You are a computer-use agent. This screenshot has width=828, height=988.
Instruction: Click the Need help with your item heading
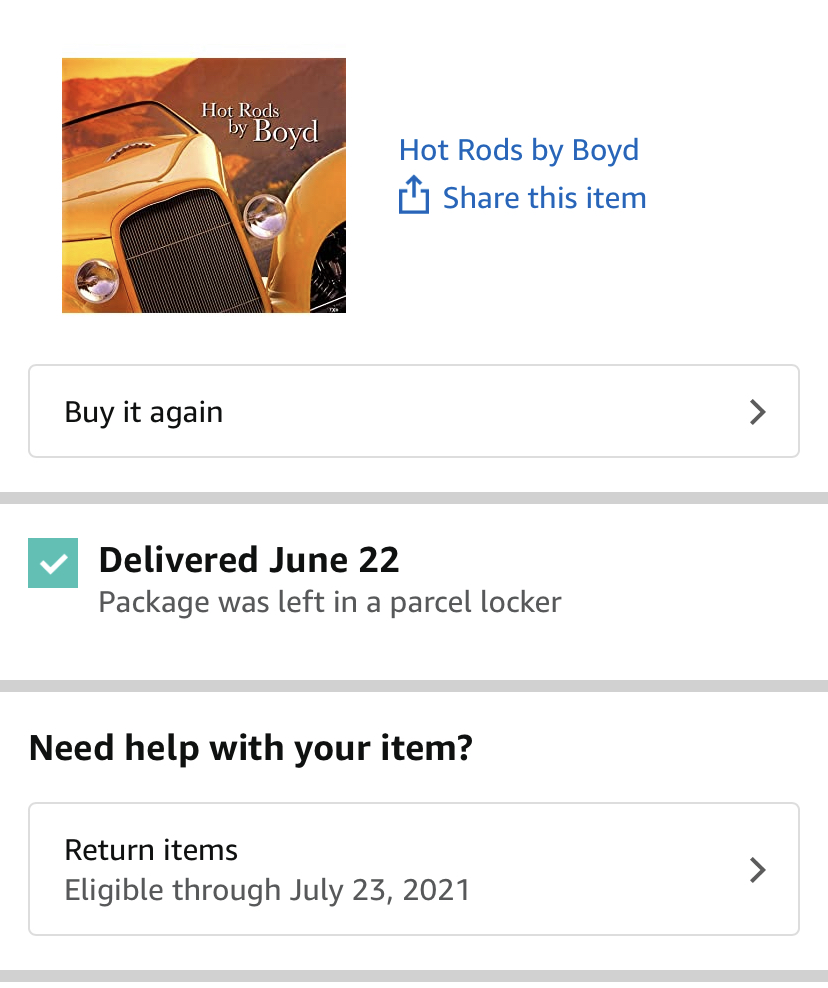click(251, 749)
